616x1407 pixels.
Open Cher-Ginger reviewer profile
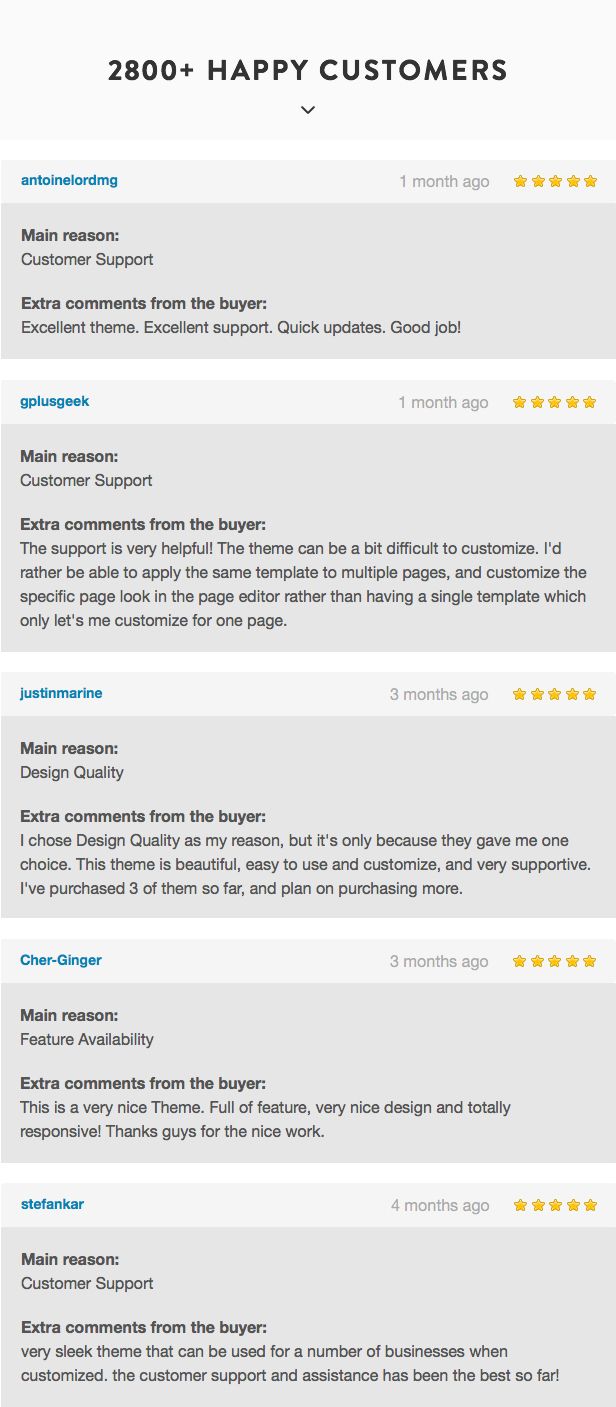click(x=61, y=961)
